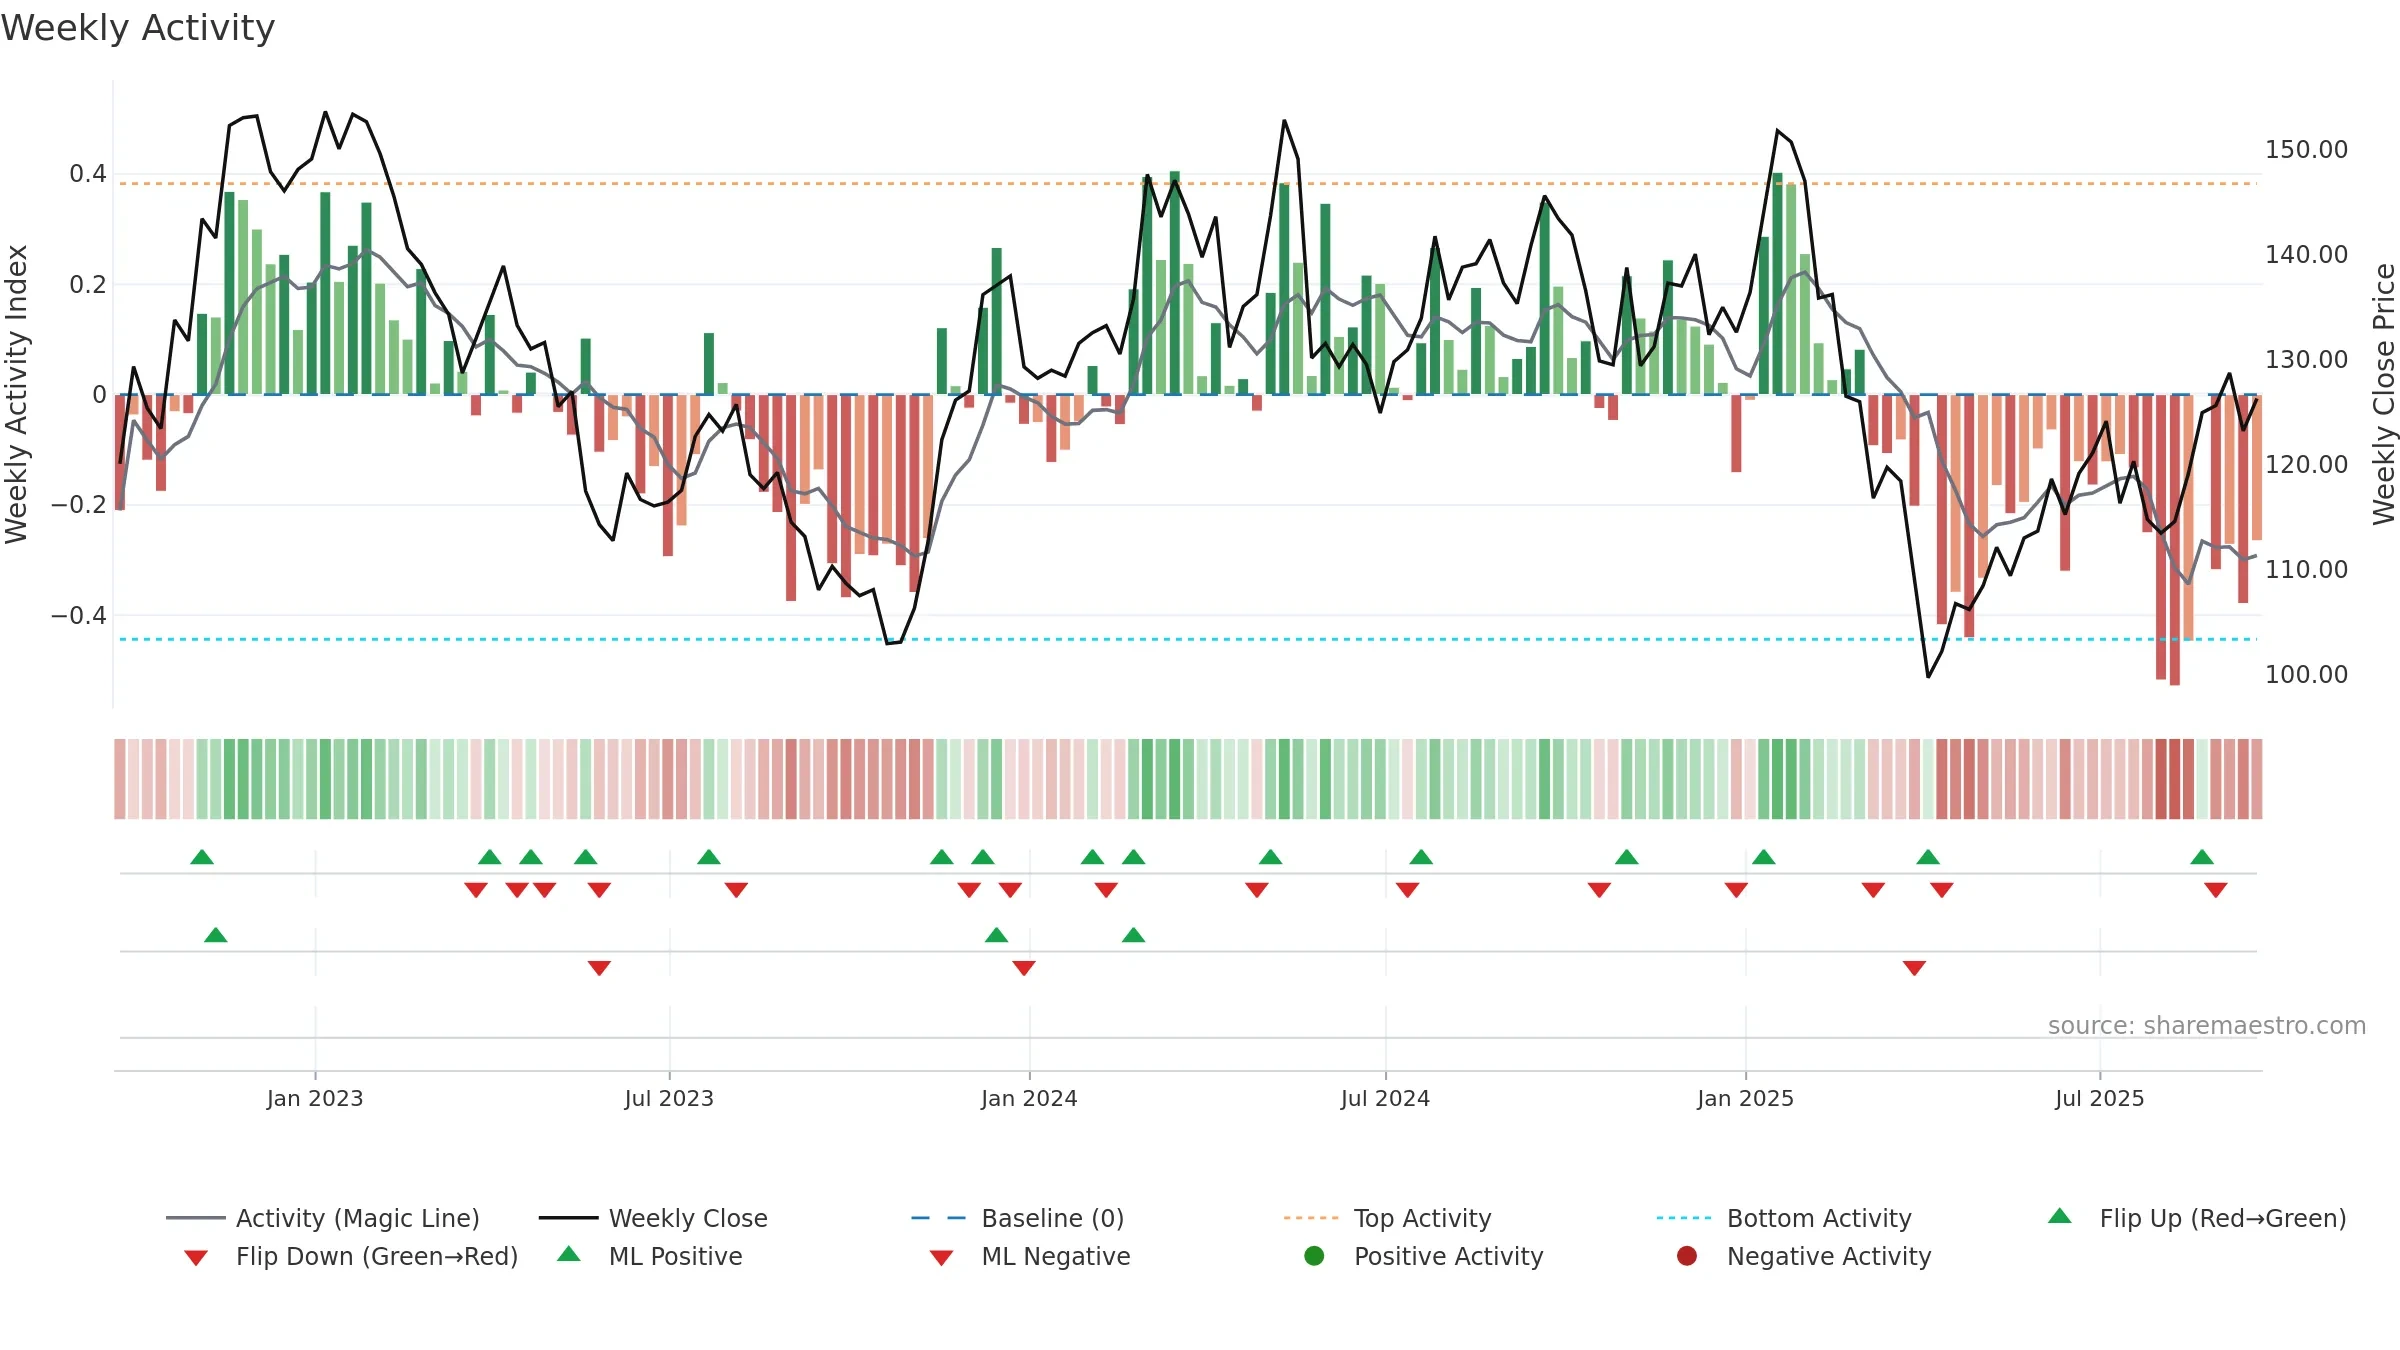The height and width of the screenshot is (1350, 2400).
Task: Click the 150.00 price tick label
Action: tap(2306, 149)
